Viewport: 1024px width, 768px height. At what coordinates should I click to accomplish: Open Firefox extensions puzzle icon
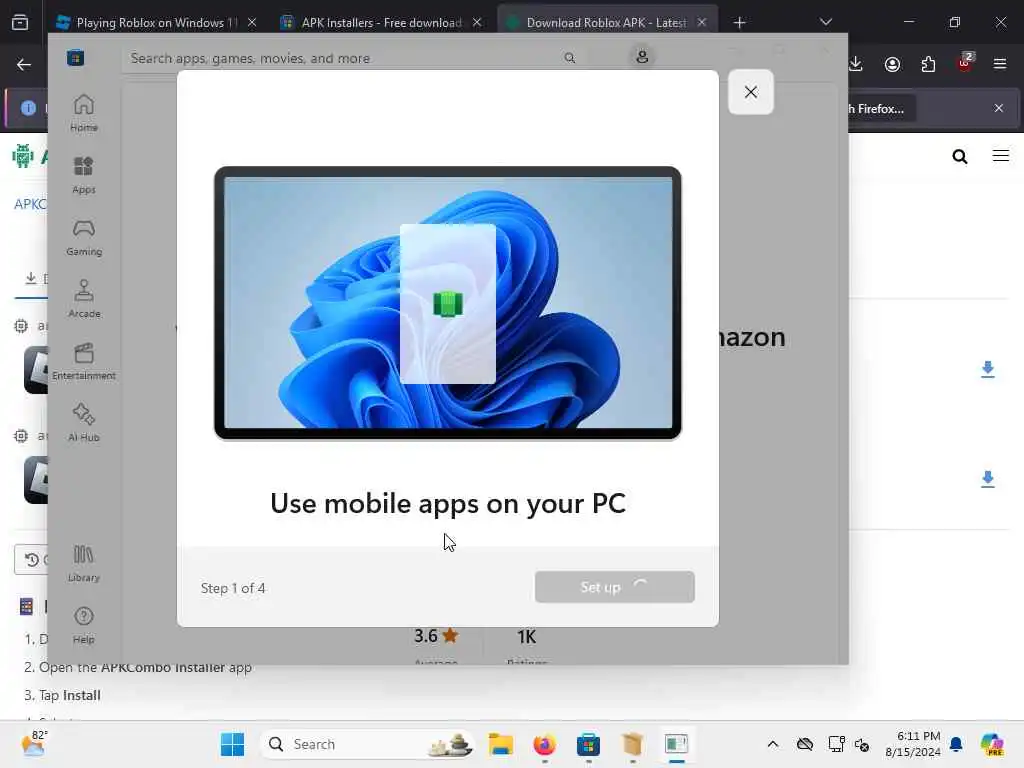(928, 64)
